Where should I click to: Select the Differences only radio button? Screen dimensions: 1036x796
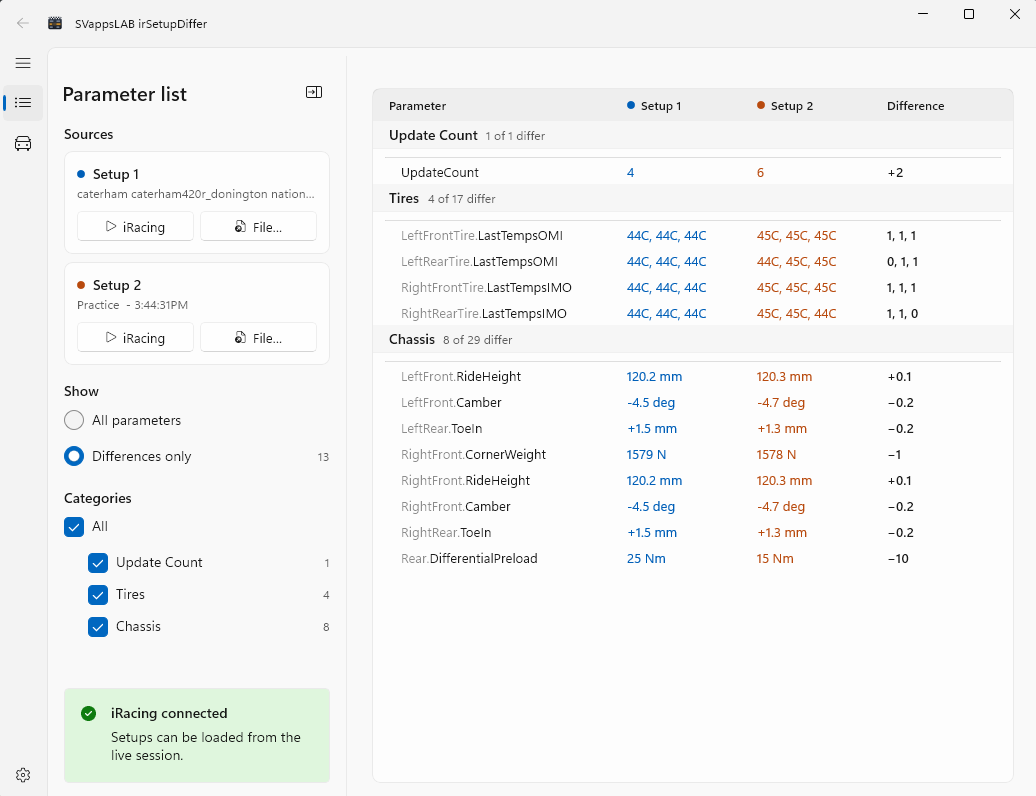pos(74,456)
